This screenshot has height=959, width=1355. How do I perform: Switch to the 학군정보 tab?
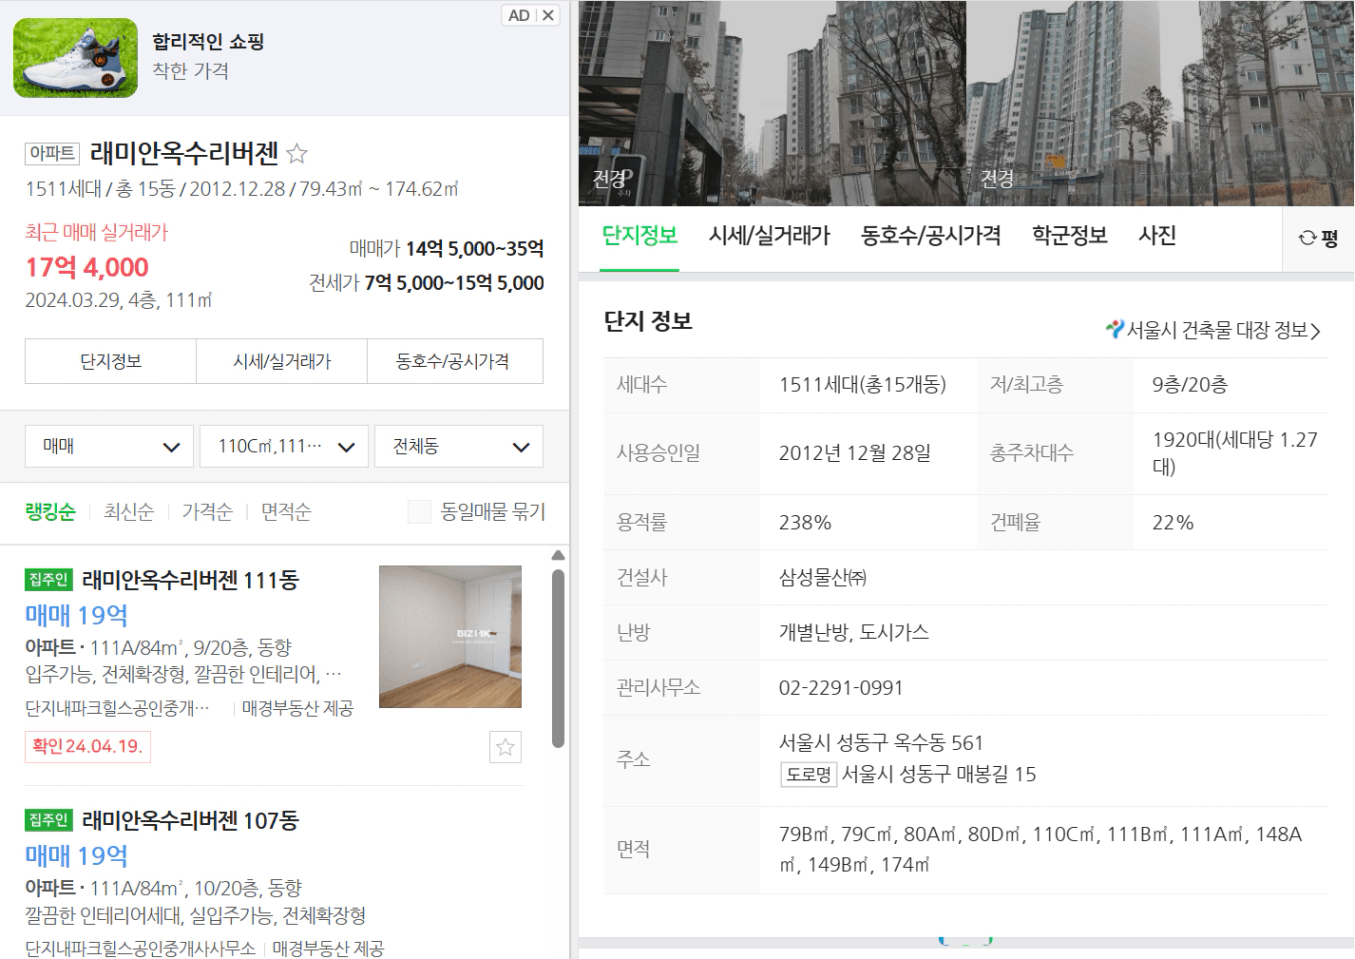[x=1070, y=236]
